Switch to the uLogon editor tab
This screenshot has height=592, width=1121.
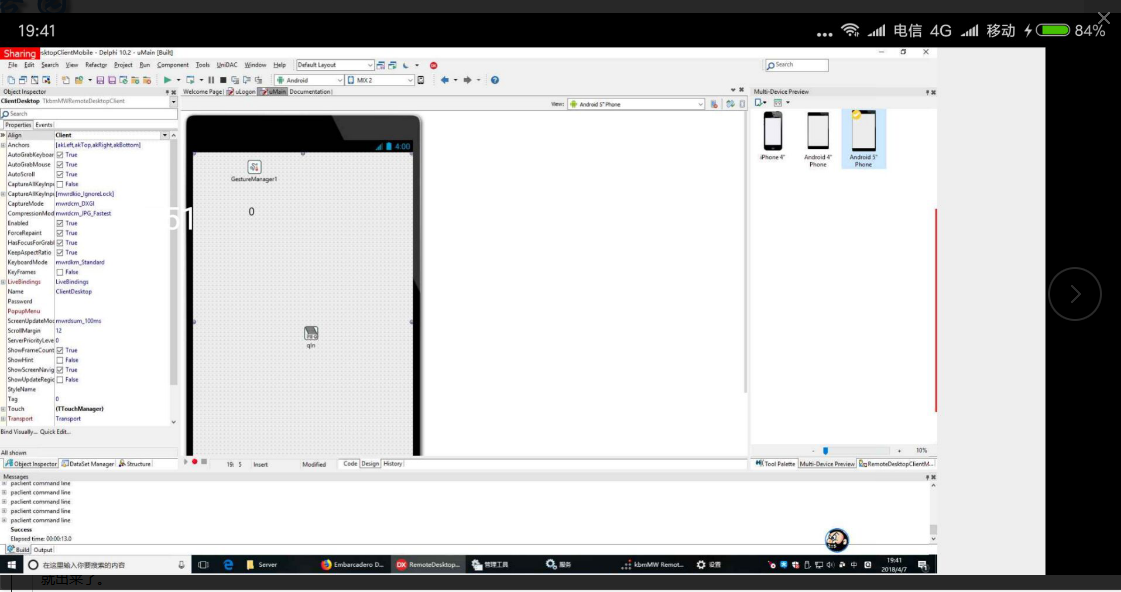(242, 92)
